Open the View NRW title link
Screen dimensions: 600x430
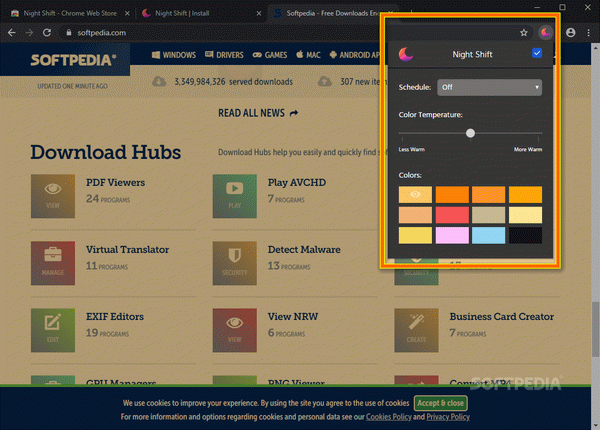coord(293,316)
